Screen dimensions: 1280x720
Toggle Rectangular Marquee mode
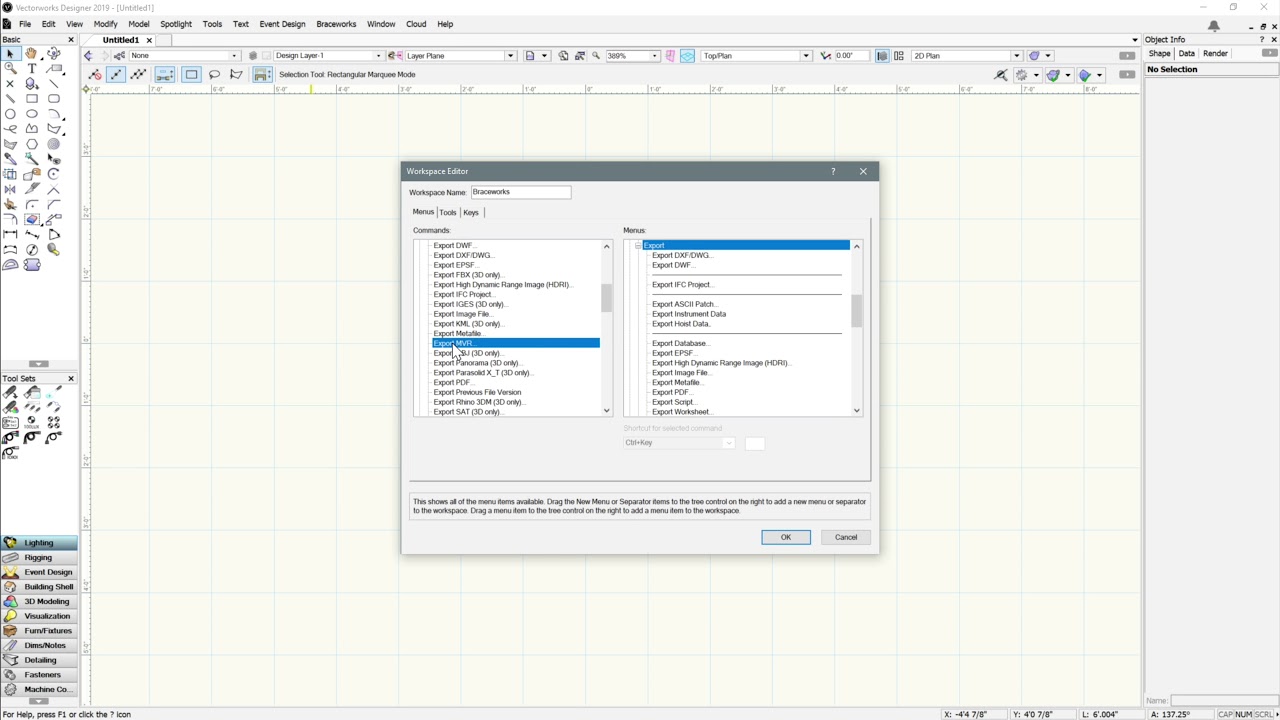tap(191, 74)
